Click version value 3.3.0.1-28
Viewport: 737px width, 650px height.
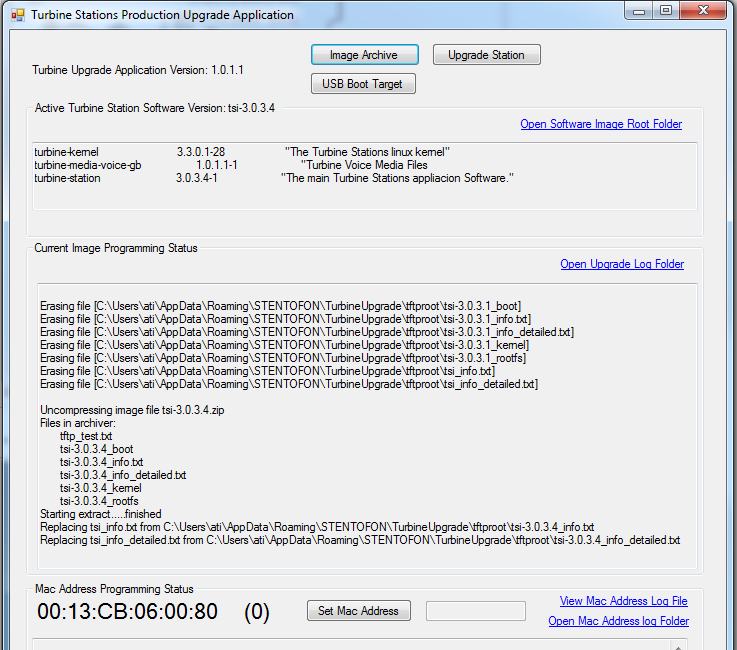tap(201, 152)
